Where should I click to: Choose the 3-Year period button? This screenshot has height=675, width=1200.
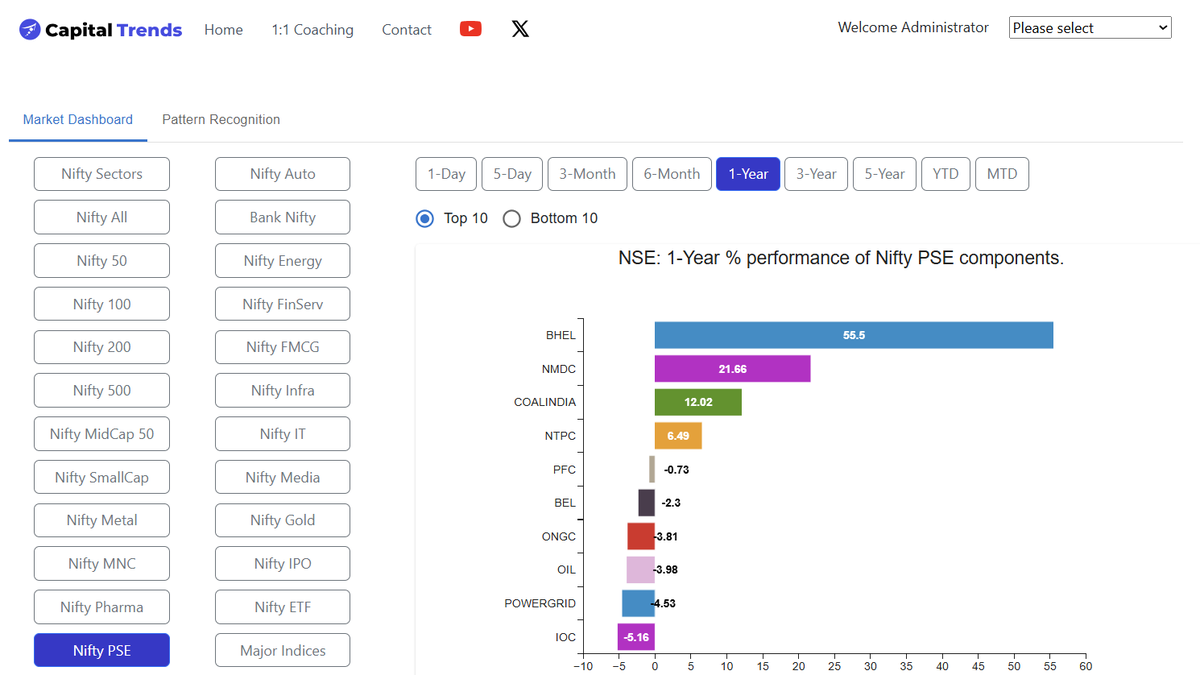pyautogui.click(x=816, y=174)
